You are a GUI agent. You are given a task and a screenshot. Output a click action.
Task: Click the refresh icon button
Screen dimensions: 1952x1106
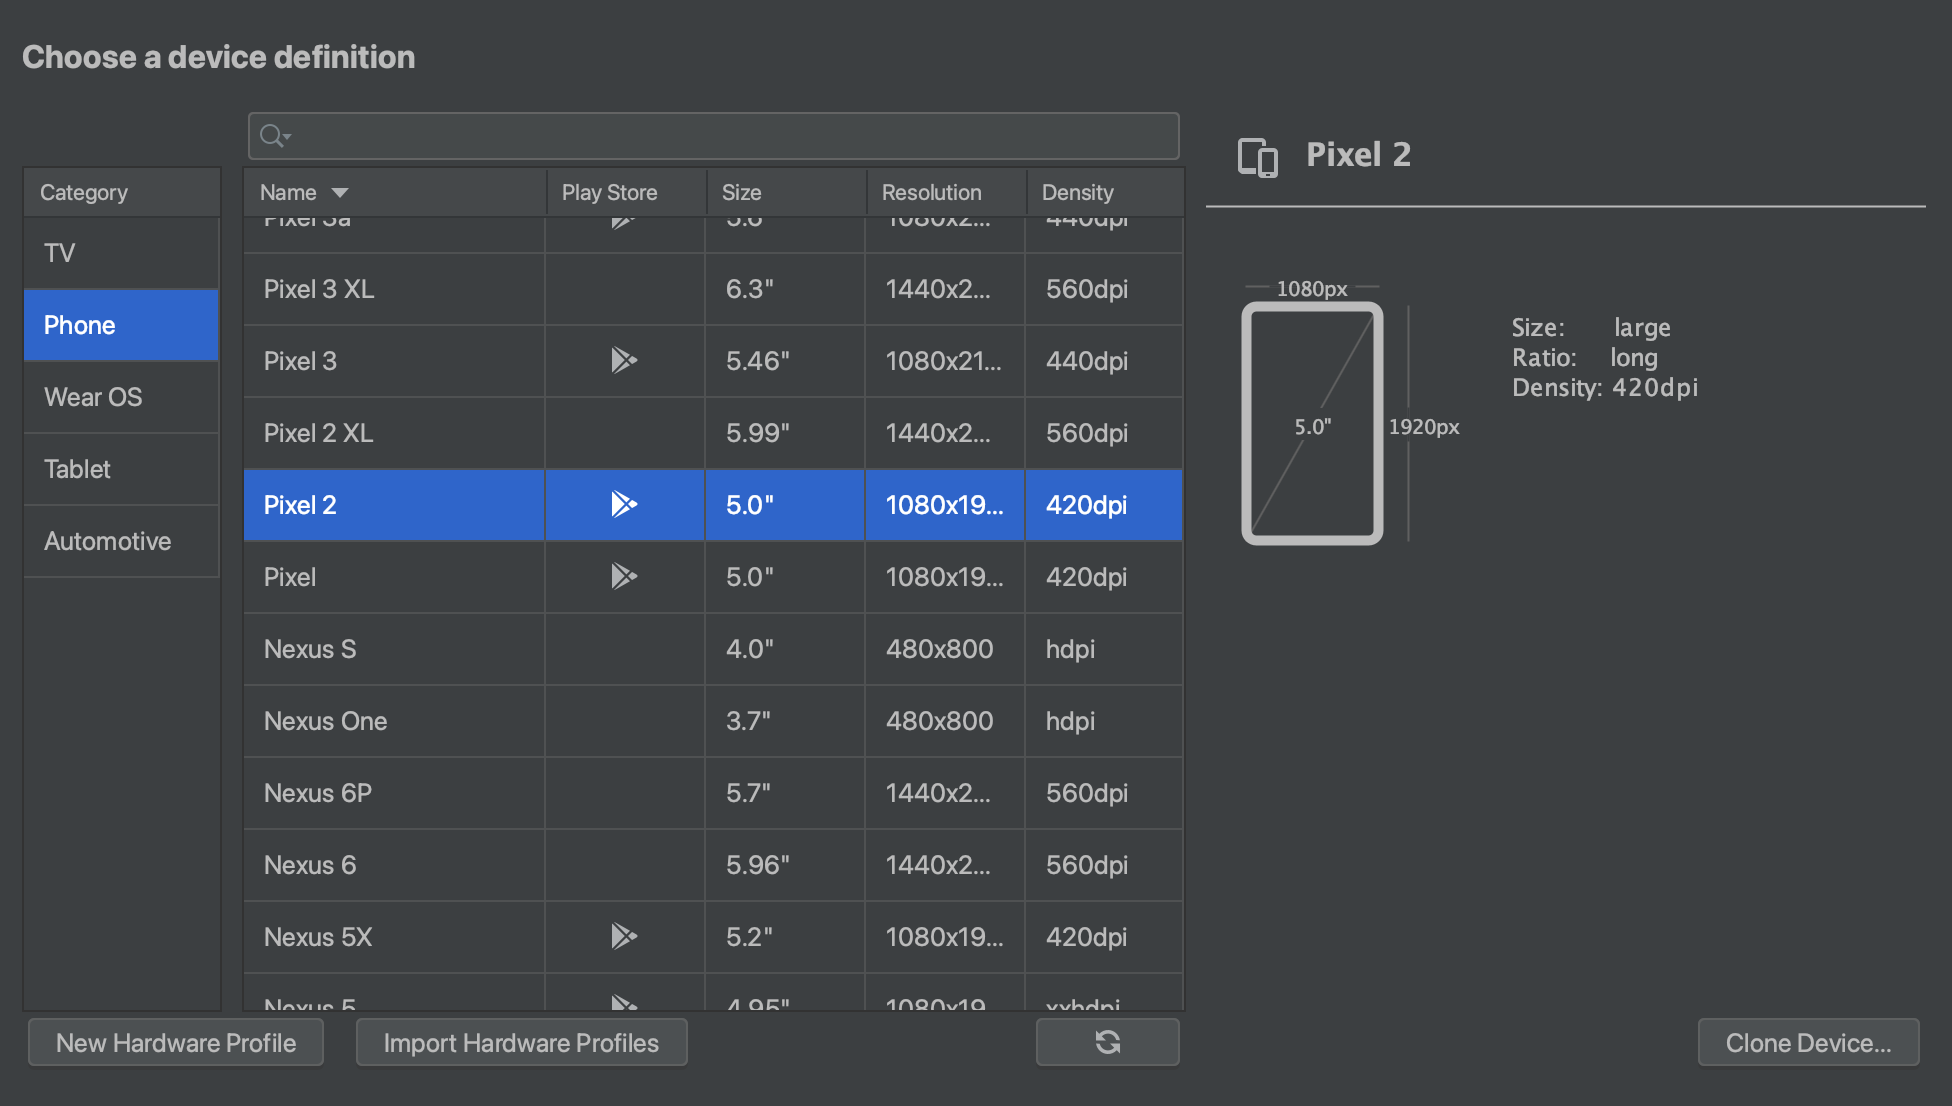tap(1107, 1042)
